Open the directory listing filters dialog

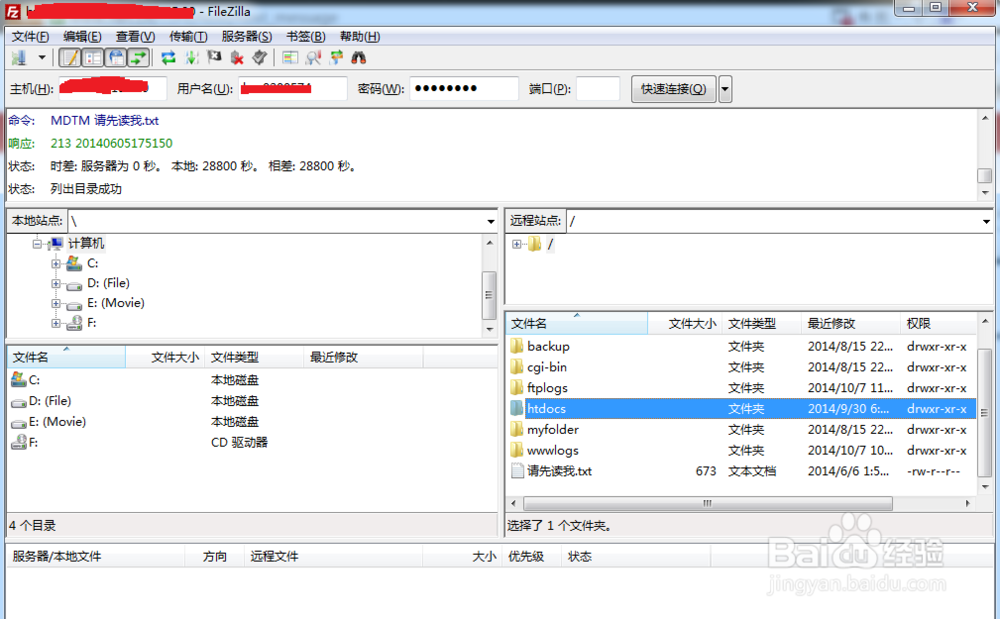tap(290, 58)
